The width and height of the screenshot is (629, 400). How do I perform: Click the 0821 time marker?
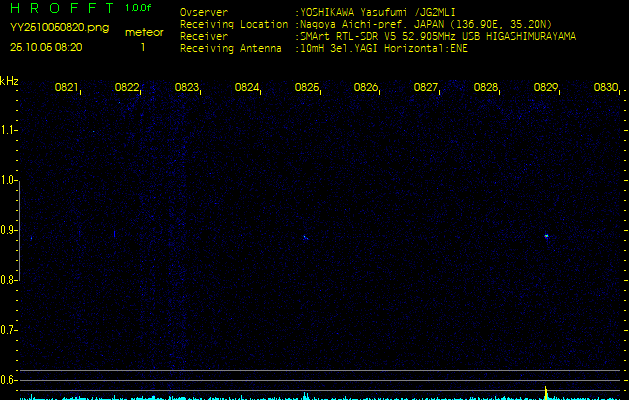[x=66, y=87]
